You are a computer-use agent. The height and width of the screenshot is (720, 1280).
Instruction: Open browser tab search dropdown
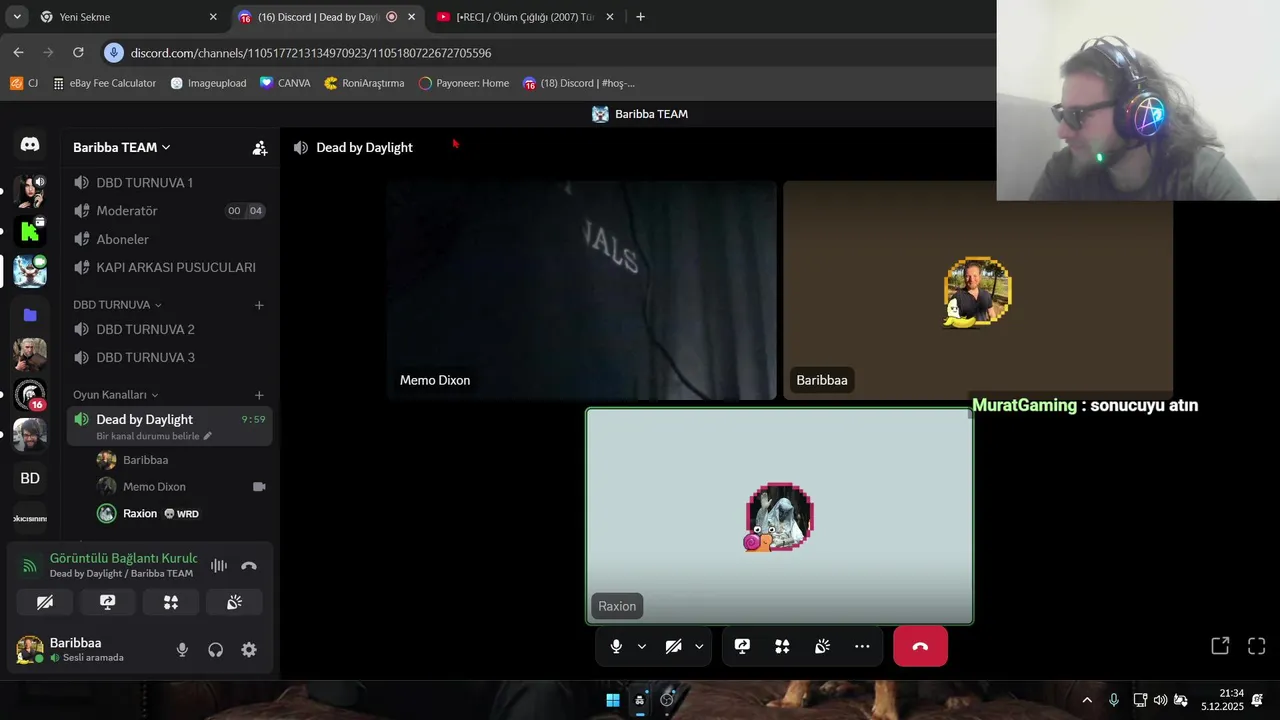[x=16, y=17]
